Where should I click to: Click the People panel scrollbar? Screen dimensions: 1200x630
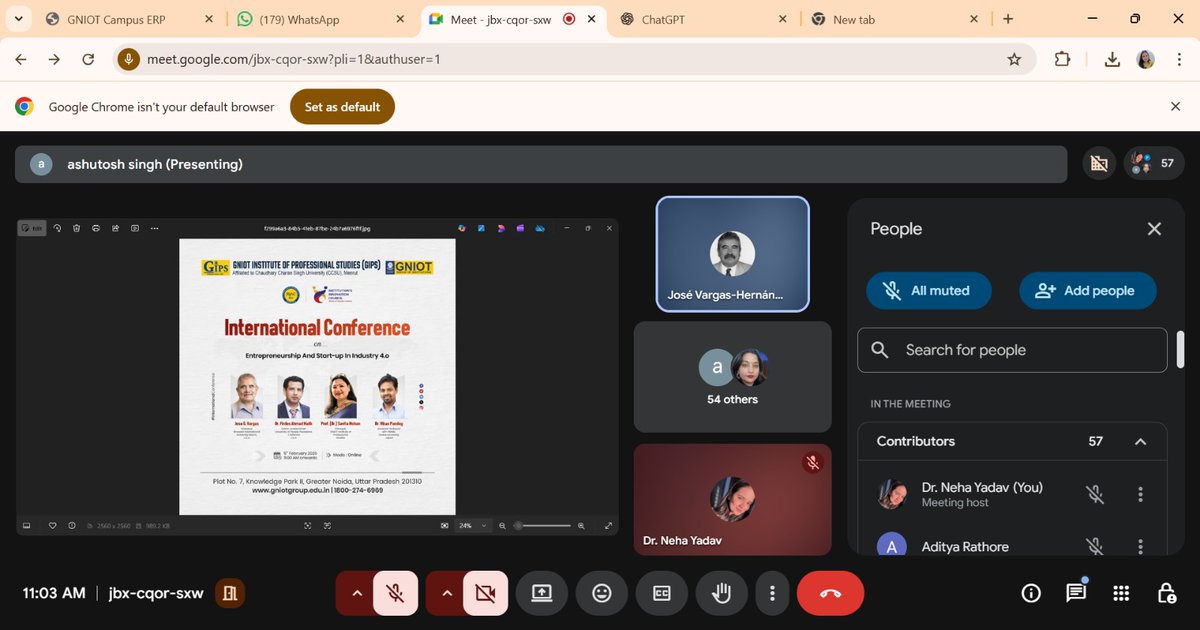pos(1181,349)
